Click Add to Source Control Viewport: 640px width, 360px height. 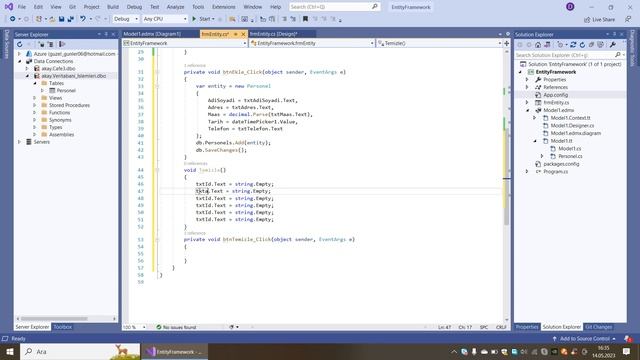[584, 338]
